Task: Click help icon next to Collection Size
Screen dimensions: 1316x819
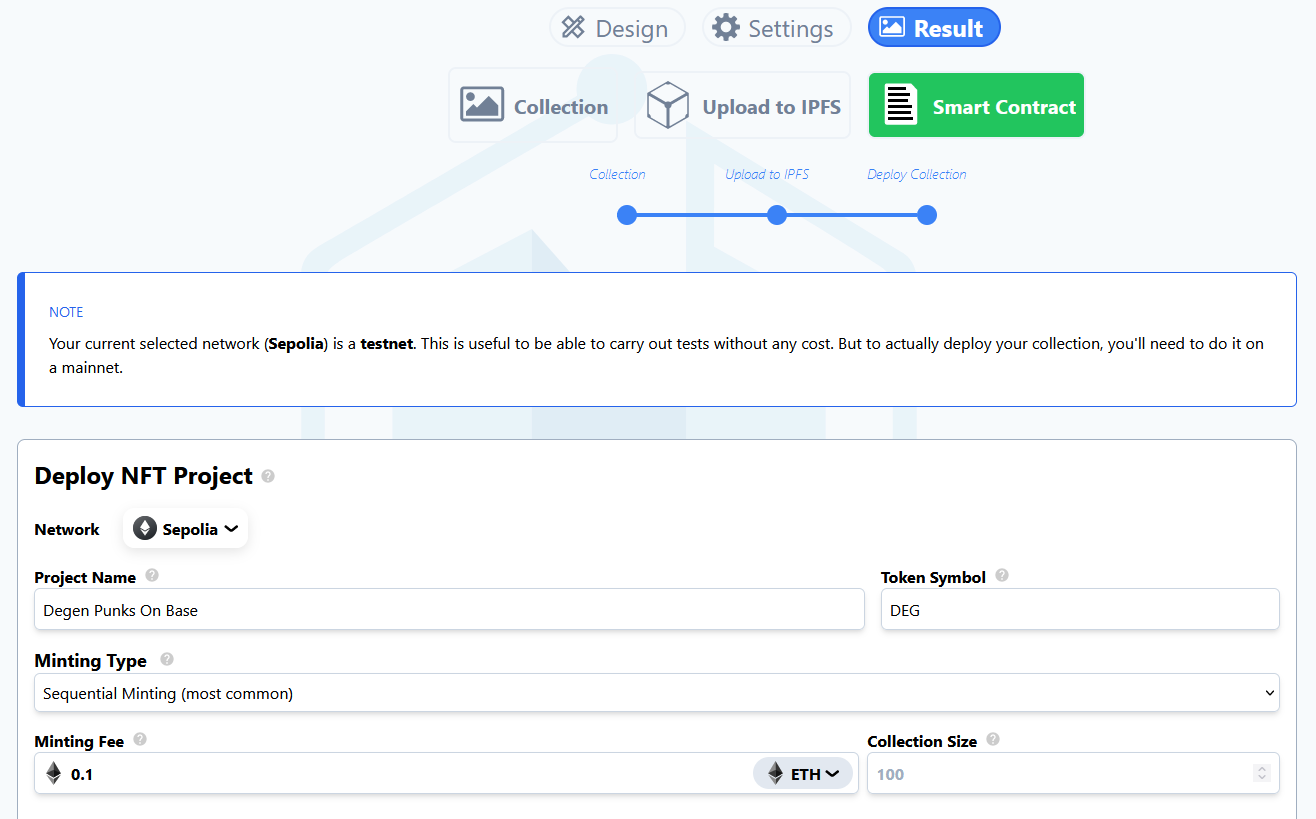Action: coord(993,740)
